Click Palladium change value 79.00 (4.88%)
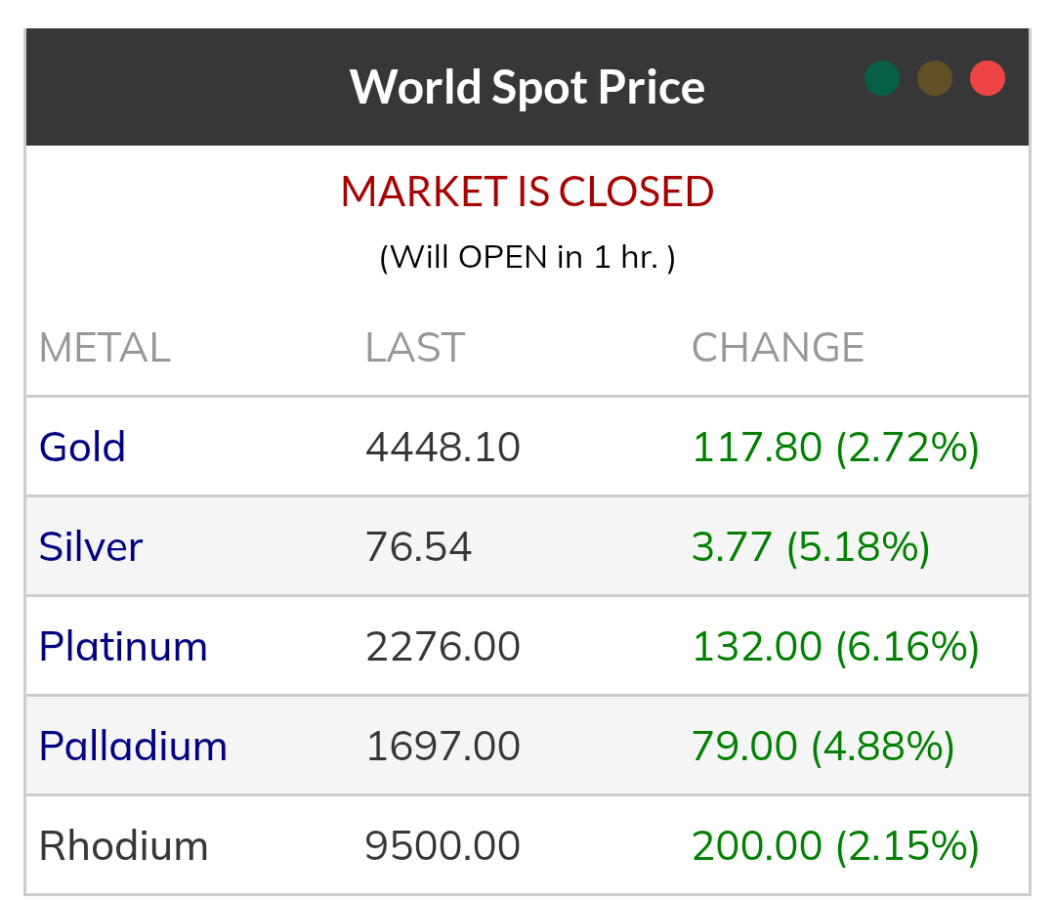The image size is (1055, 900). coord(823,747)
